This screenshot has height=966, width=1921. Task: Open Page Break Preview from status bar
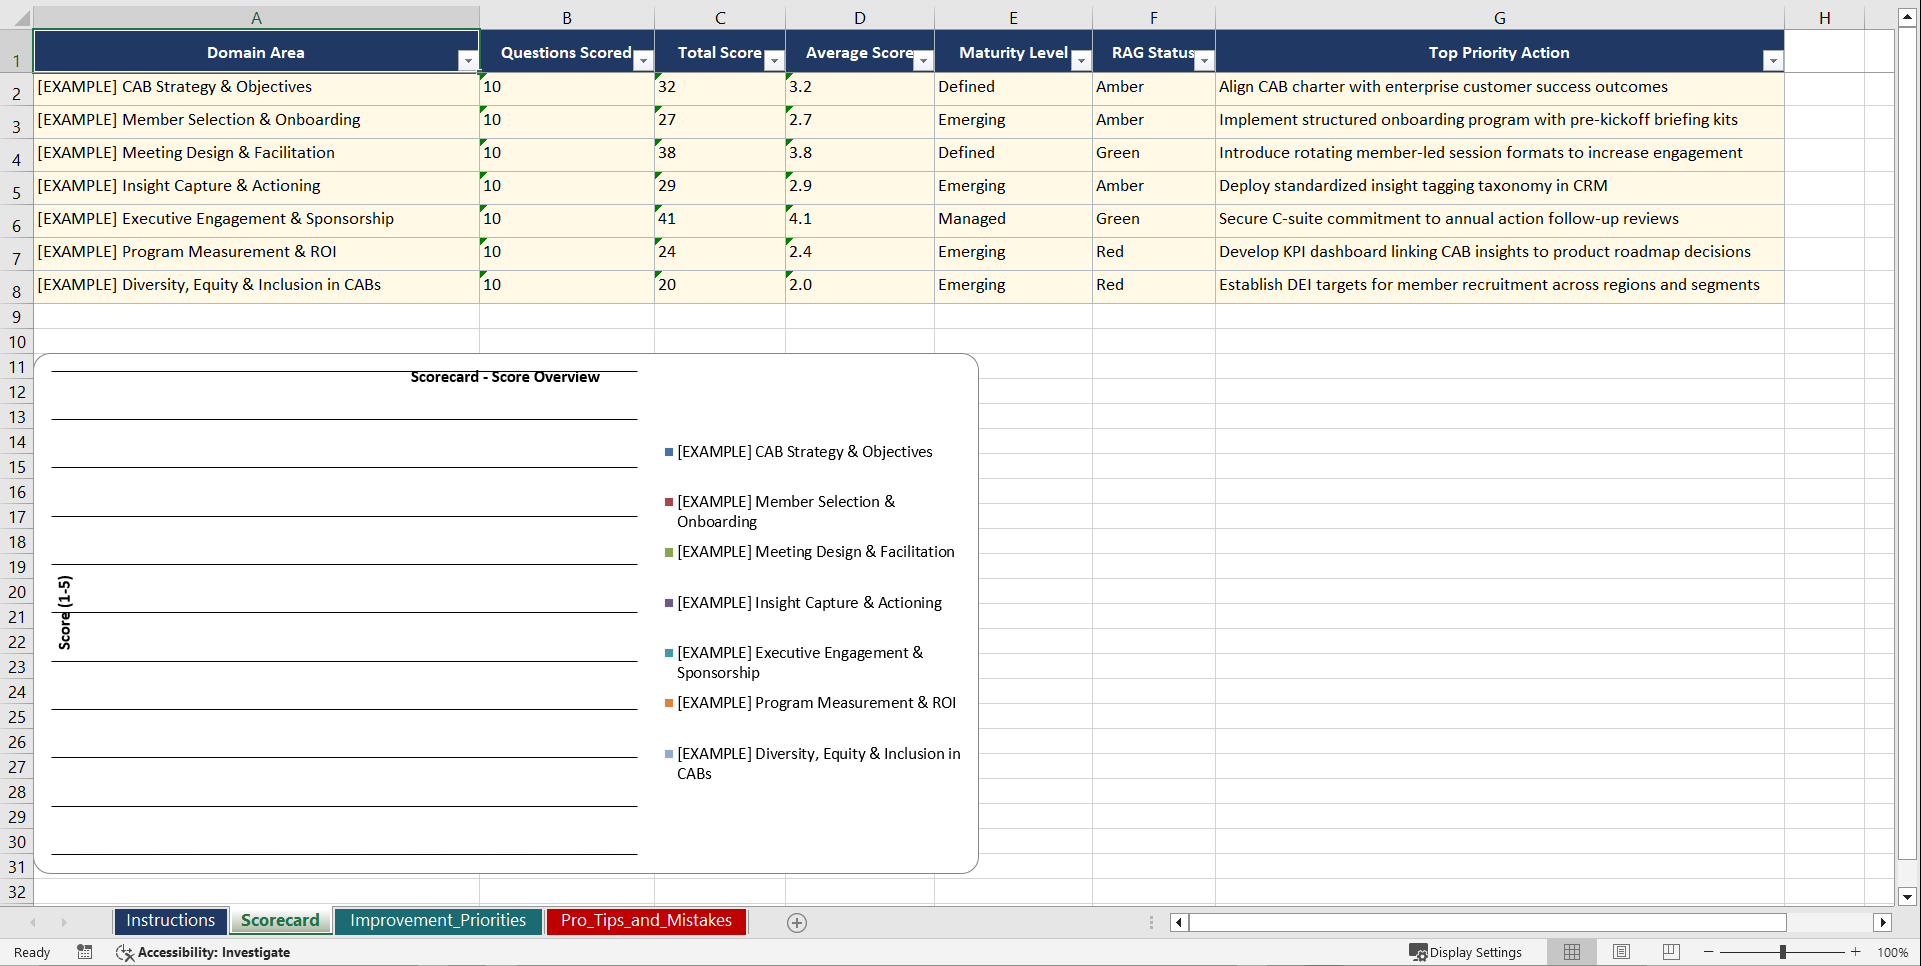(1670, 952)
